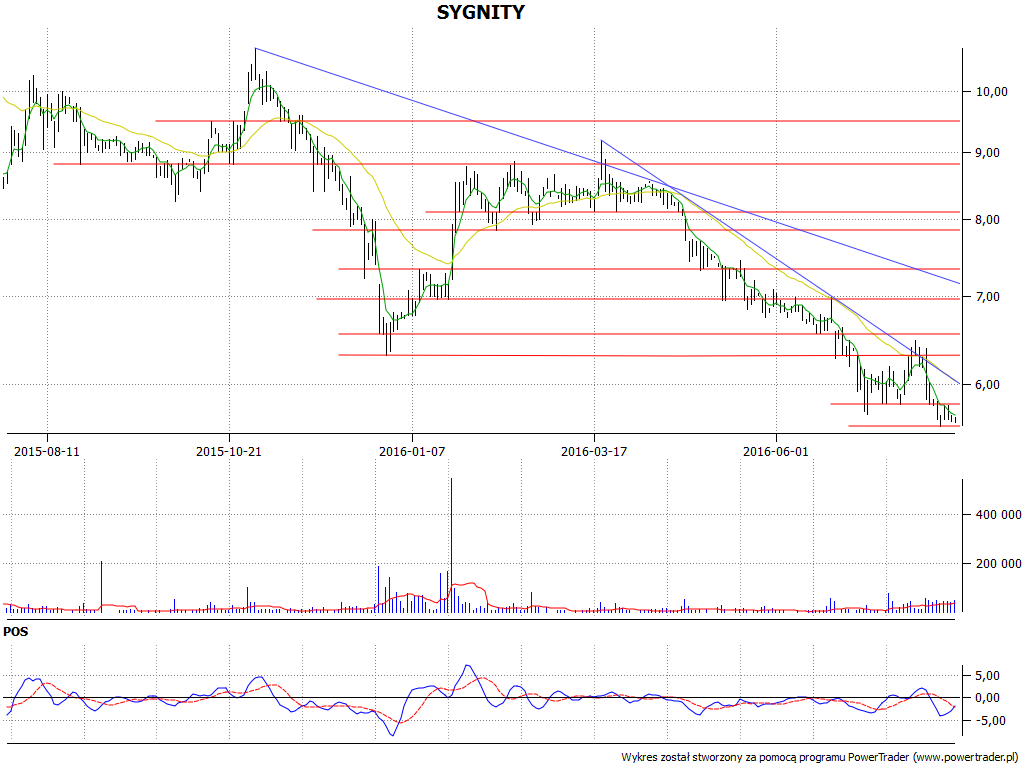
Task: Click the oscillator peak above 5,00
Action: click(467, 667)
